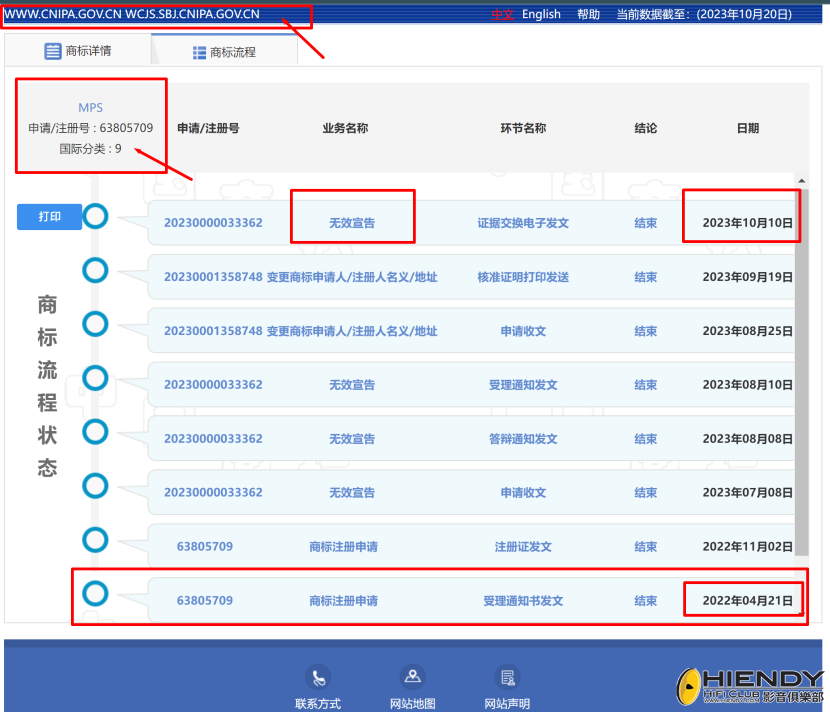Click the vertical scrollbar thumb
830x712 pixels.
tap(801, 372)
